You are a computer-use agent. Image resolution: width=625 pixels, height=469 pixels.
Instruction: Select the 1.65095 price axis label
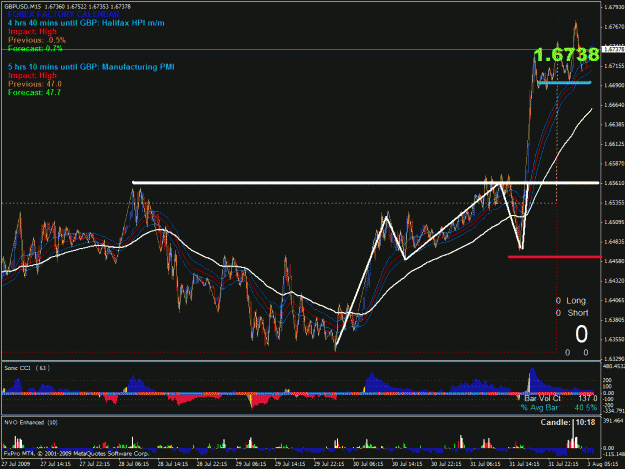point(614,222)
